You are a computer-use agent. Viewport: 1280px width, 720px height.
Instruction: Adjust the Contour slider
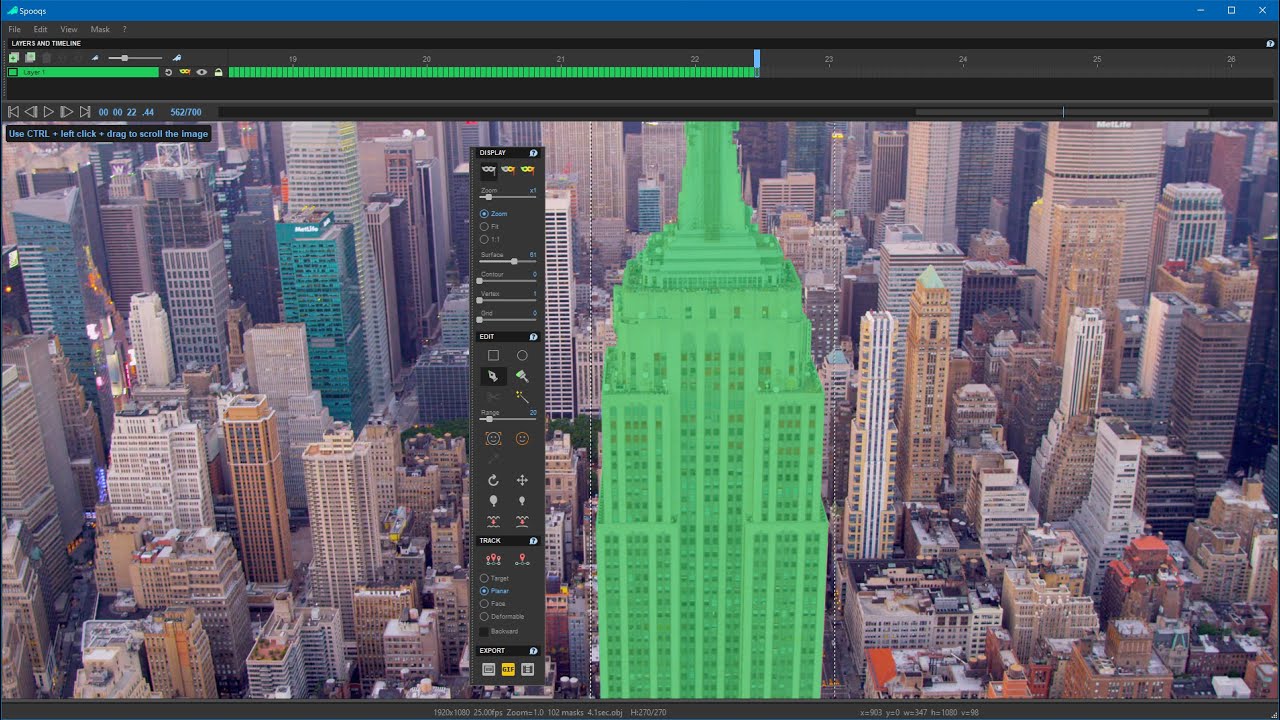pyautogui.click(x=507, y=281)
